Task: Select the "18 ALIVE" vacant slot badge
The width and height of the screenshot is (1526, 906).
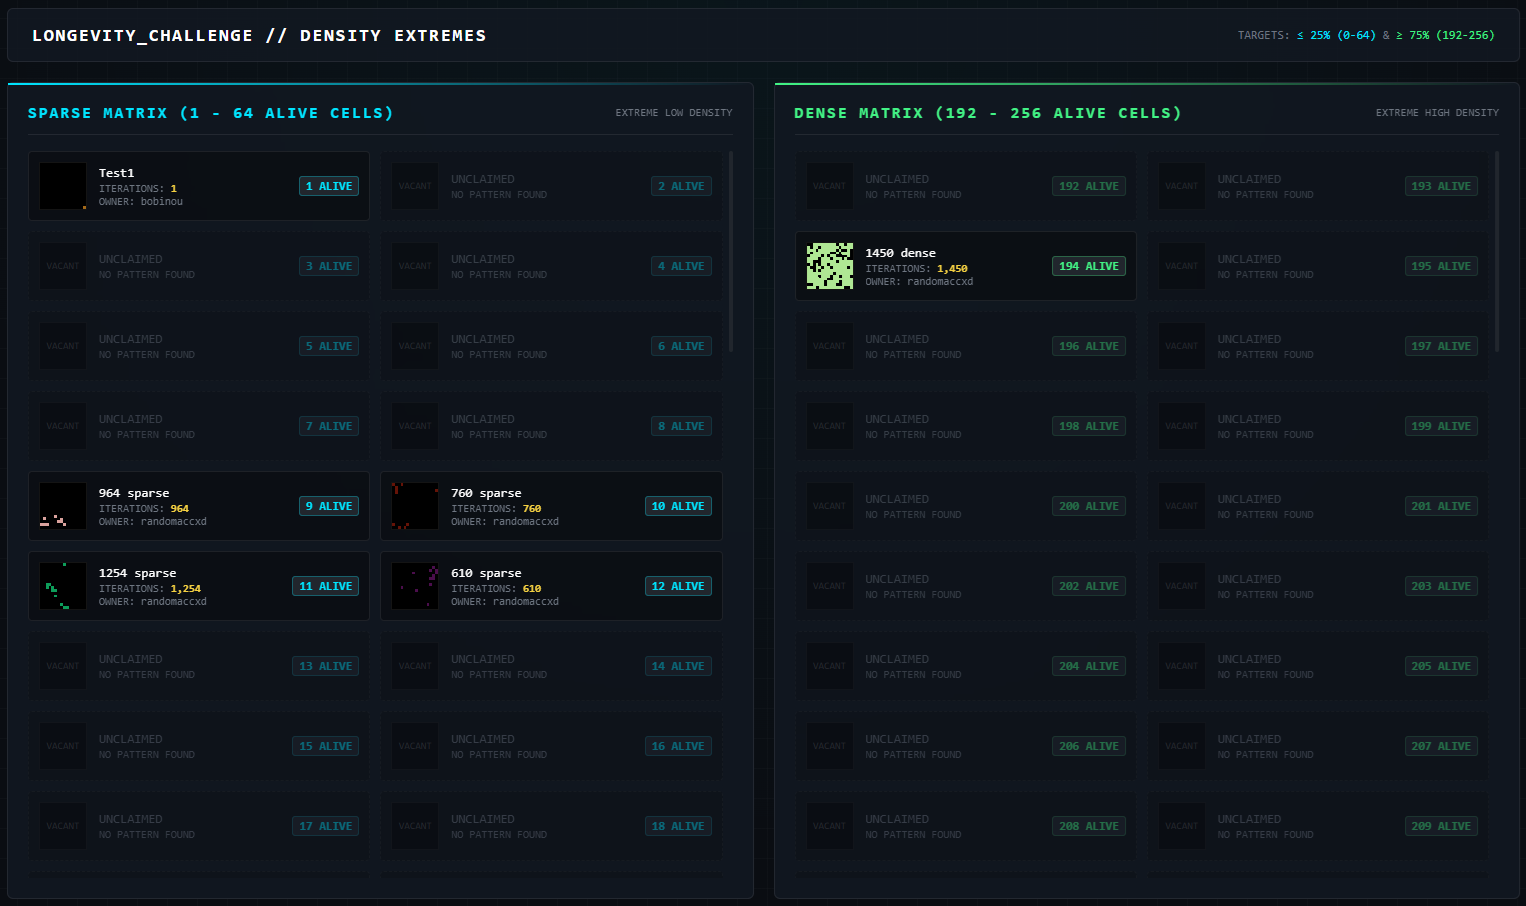Action: tap(678, 826)
